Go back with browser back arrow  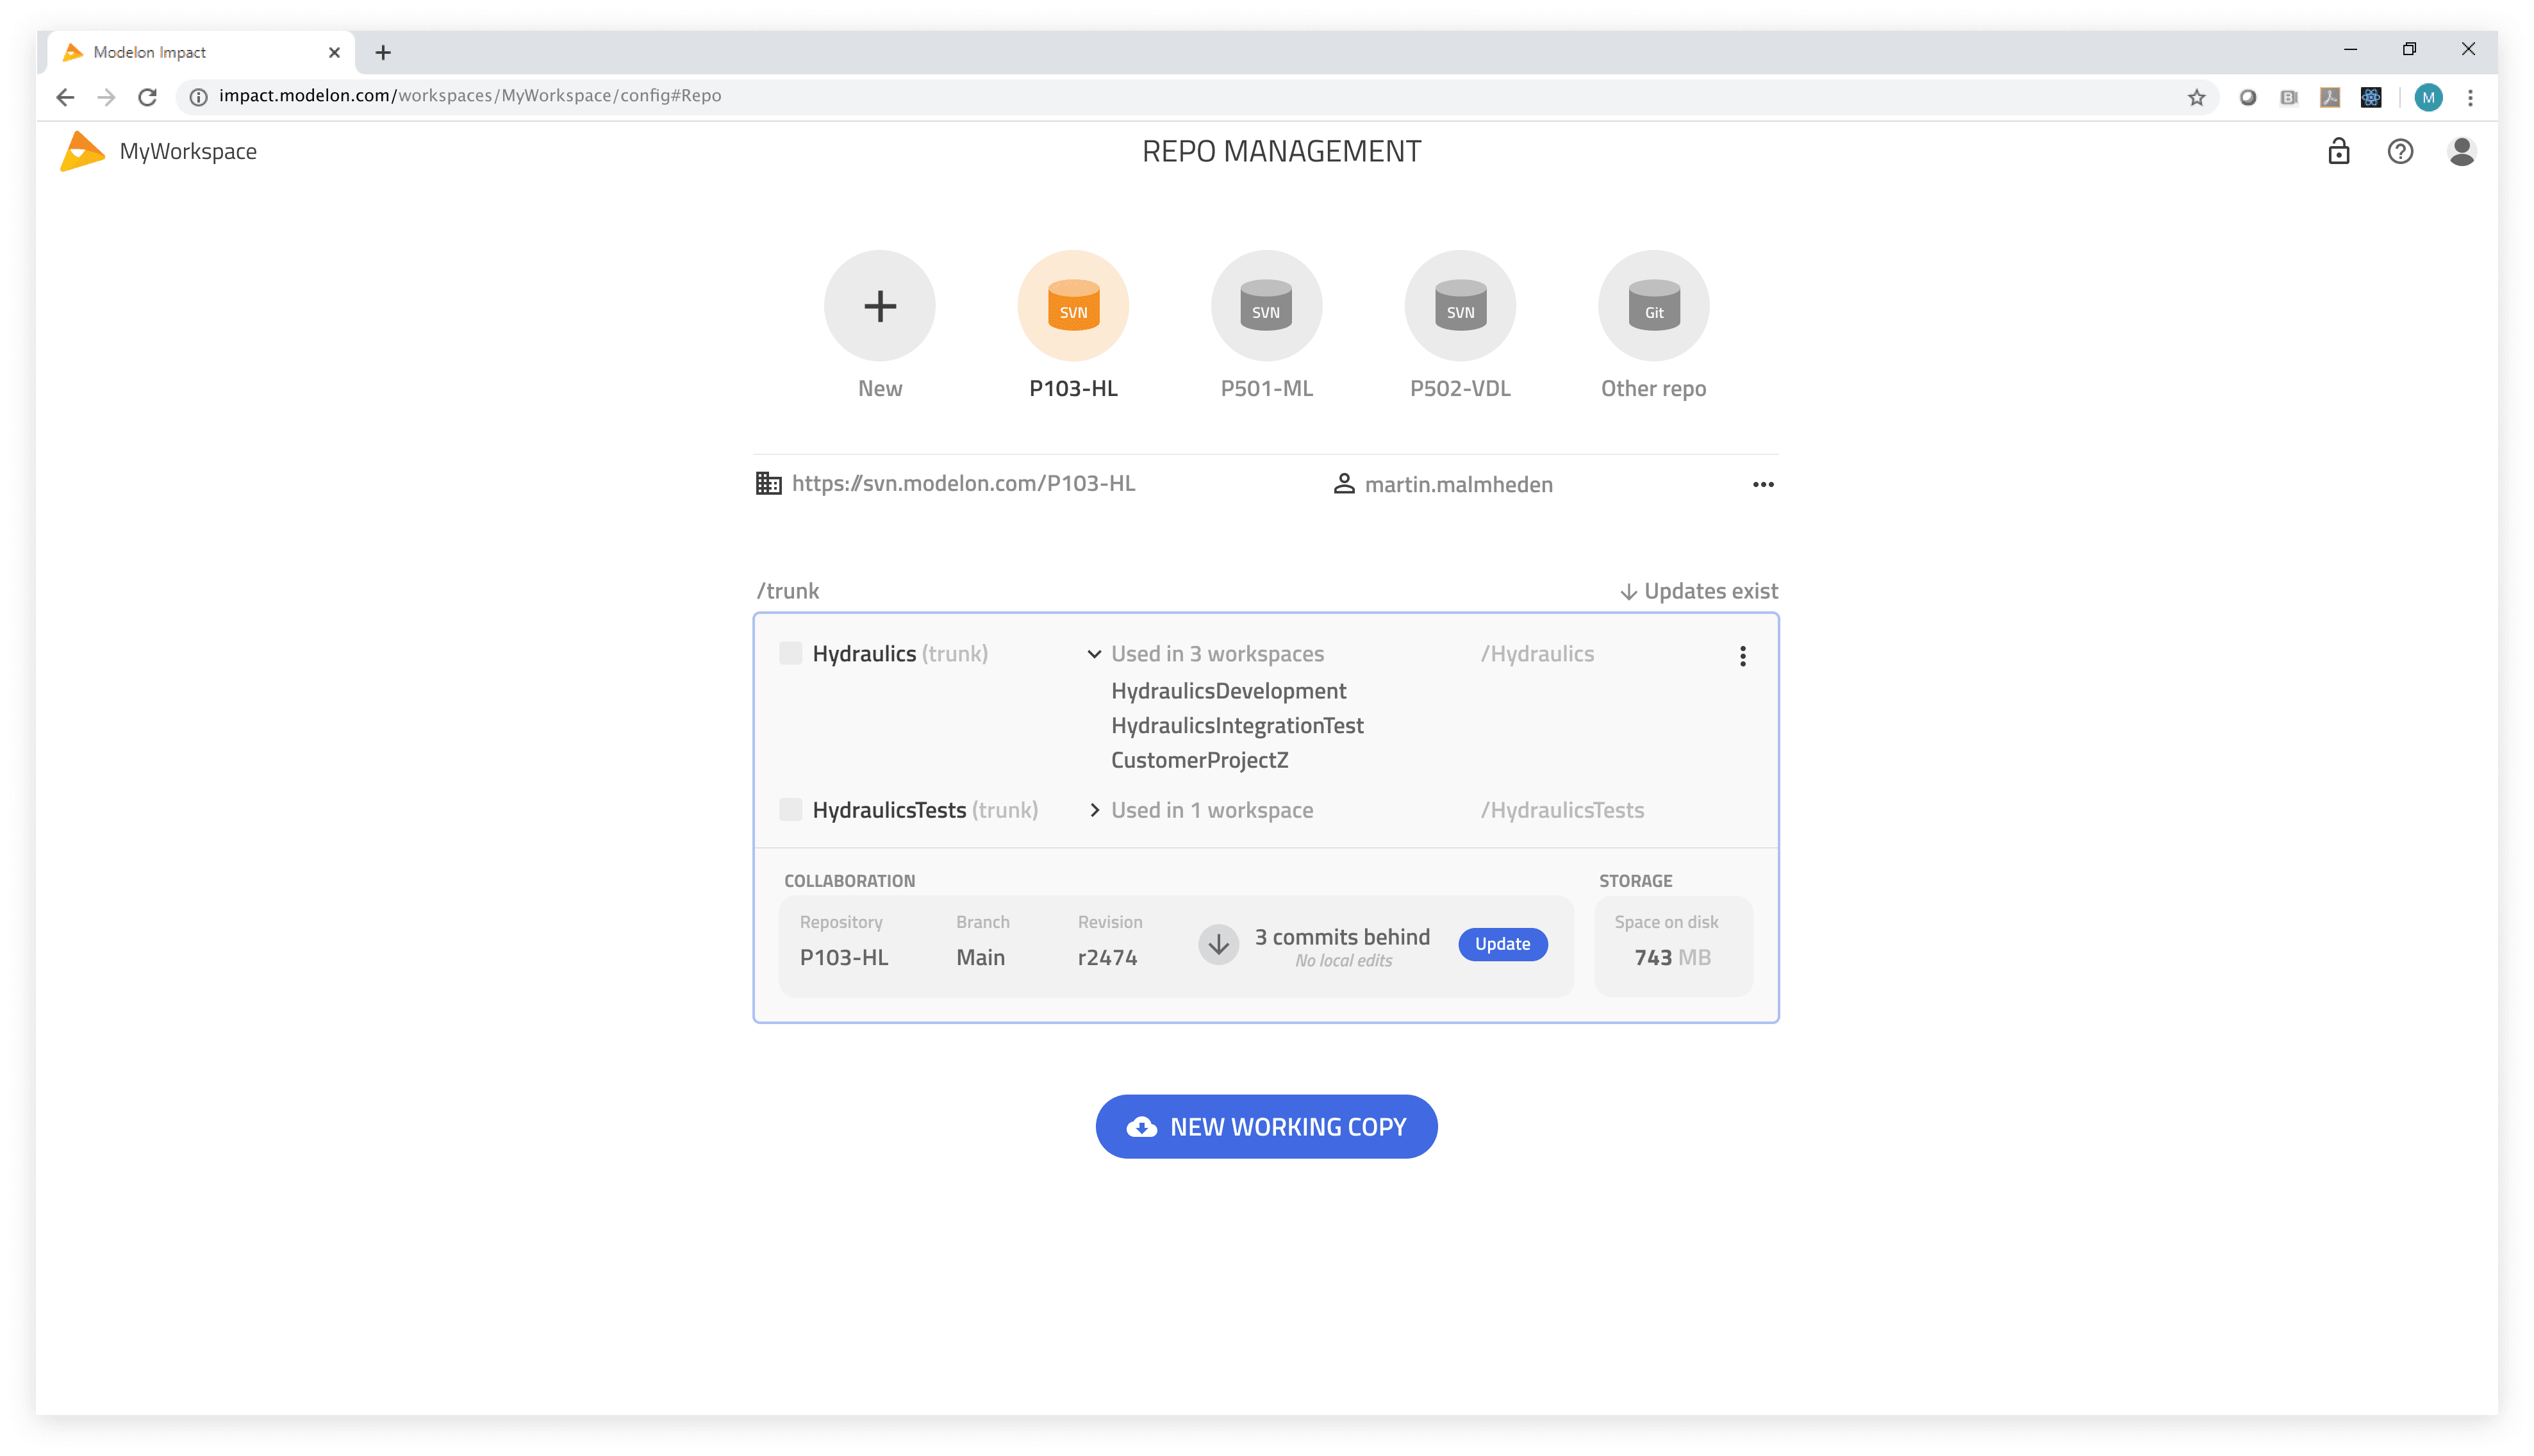point(65,96)
